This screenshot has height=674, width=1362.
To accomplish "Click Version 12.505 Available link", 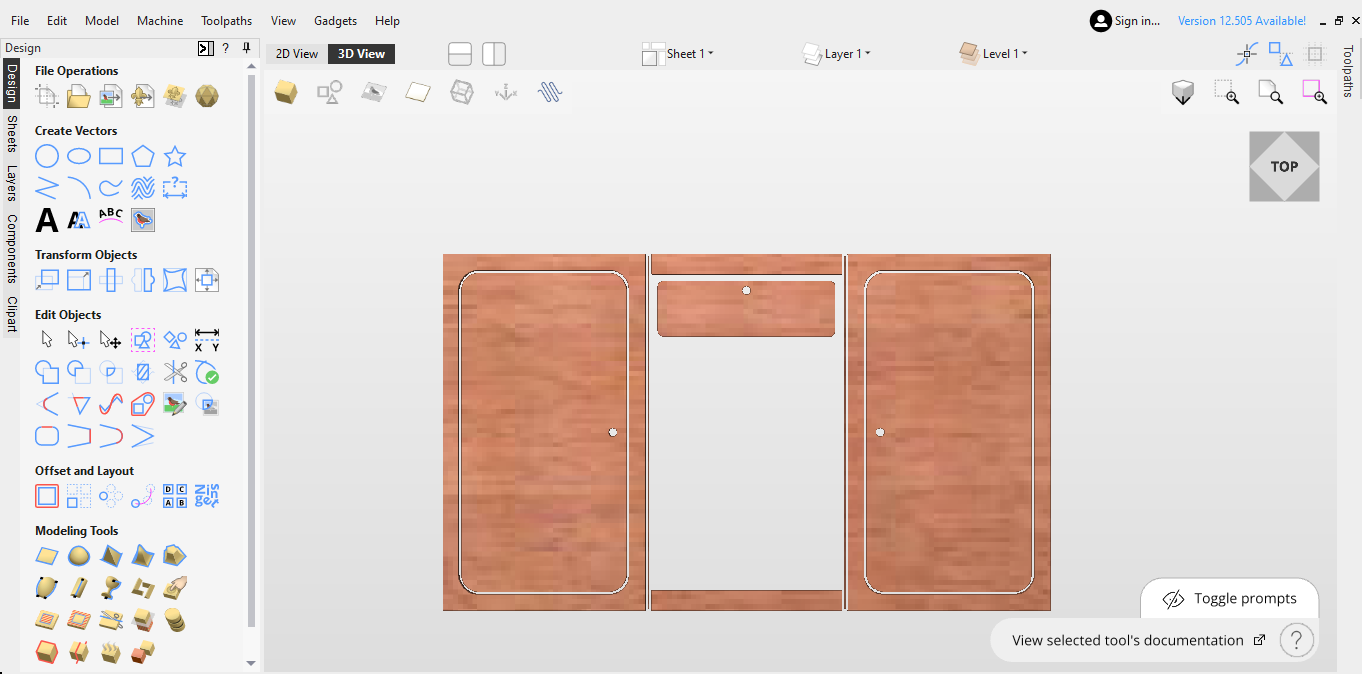I will click(1241, 21).
